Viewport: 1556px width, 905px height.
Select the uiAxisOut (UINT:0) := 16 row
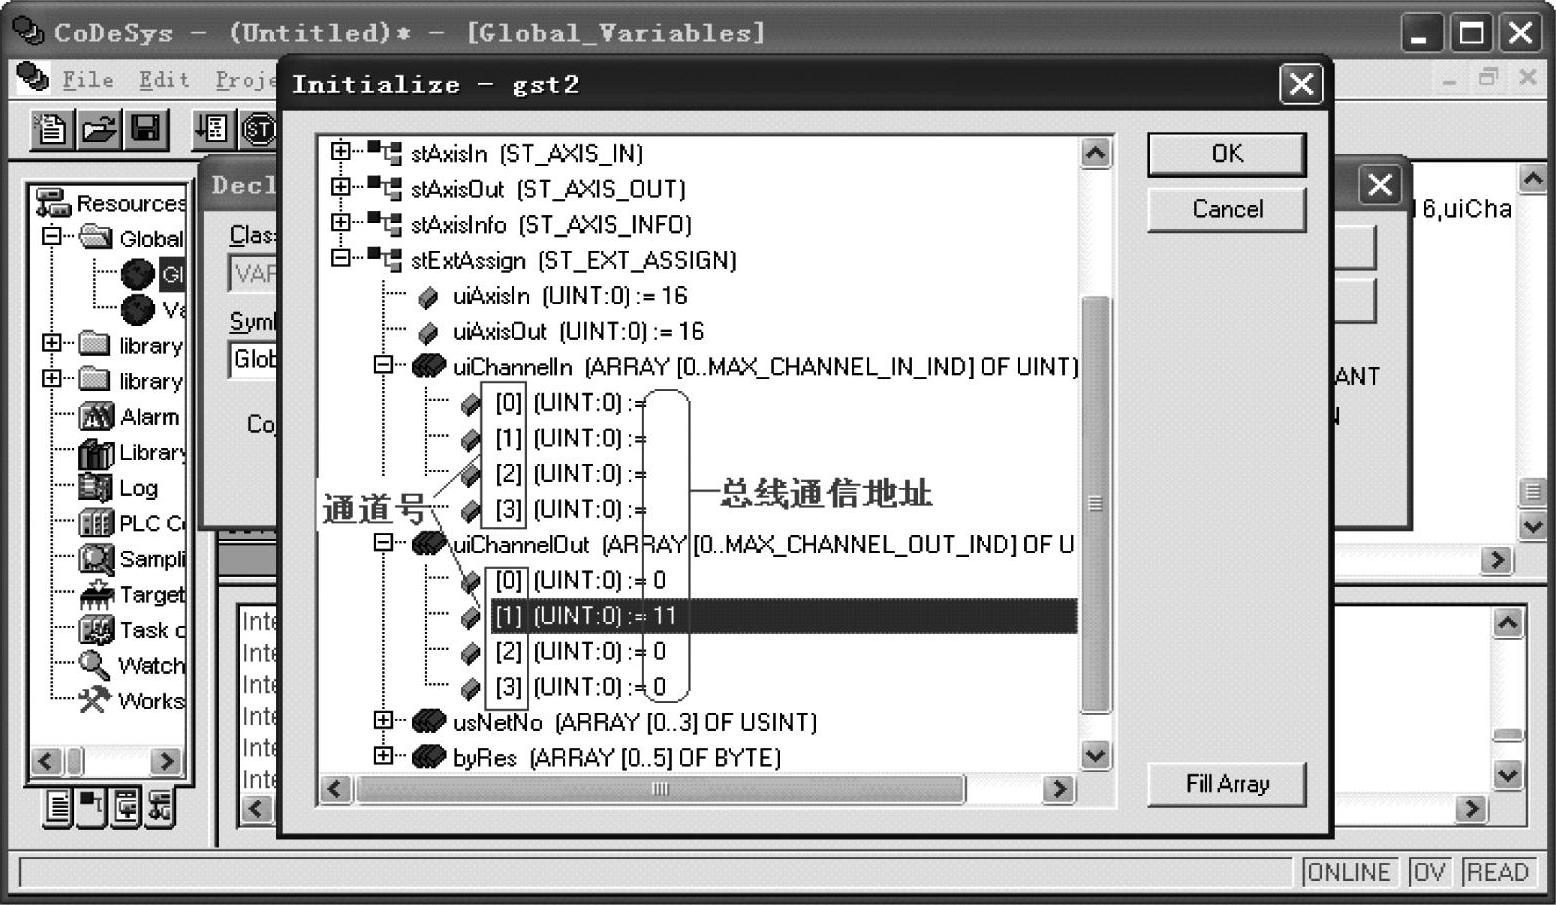pos(578,331)
